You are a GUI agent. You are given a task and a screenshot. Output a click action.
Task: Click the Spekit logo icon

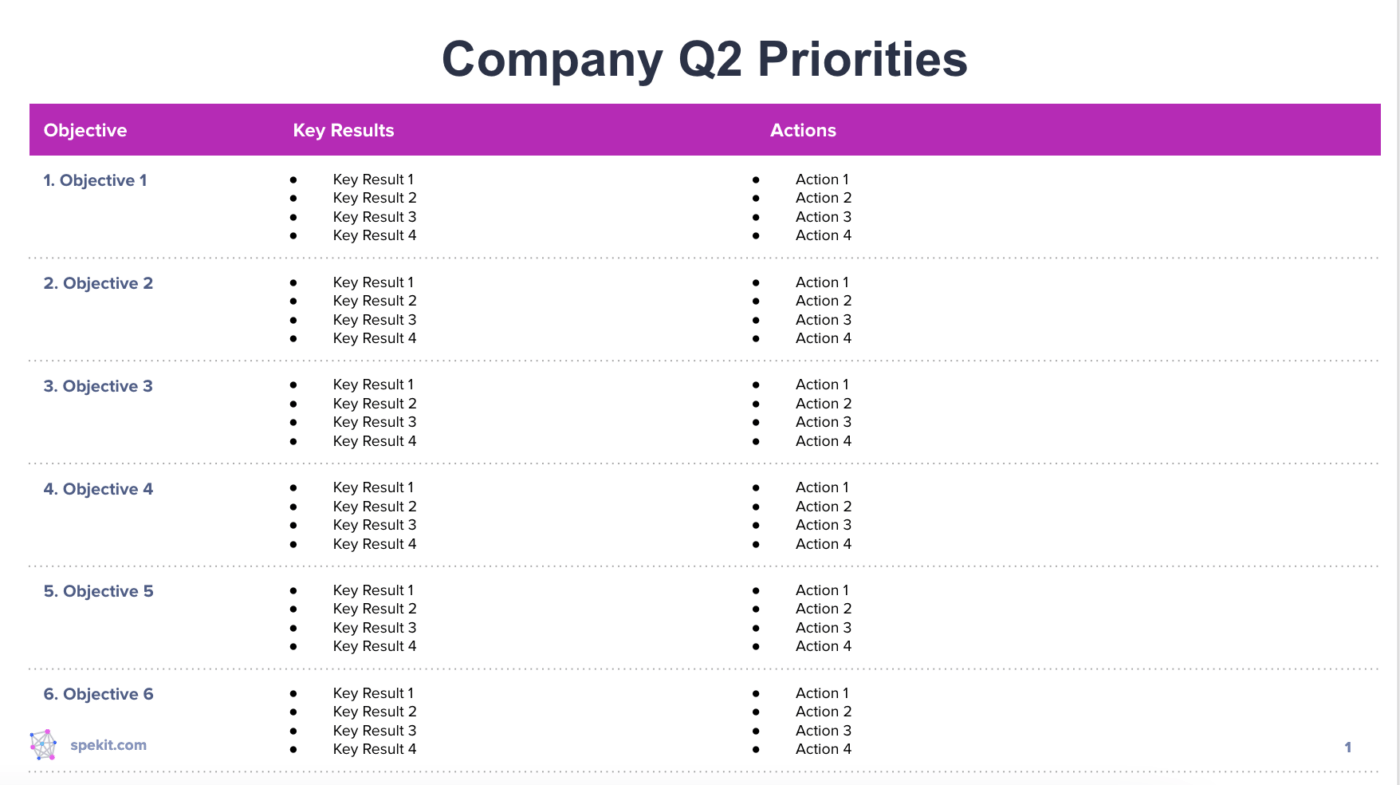coord(43,745)
